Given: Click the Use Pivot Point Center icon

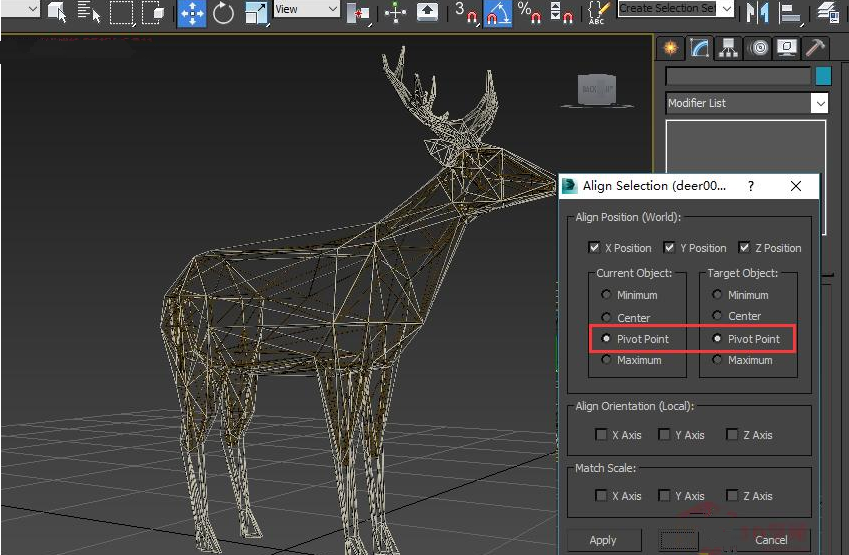Looking at the screenshot, I should click(358, 12).
